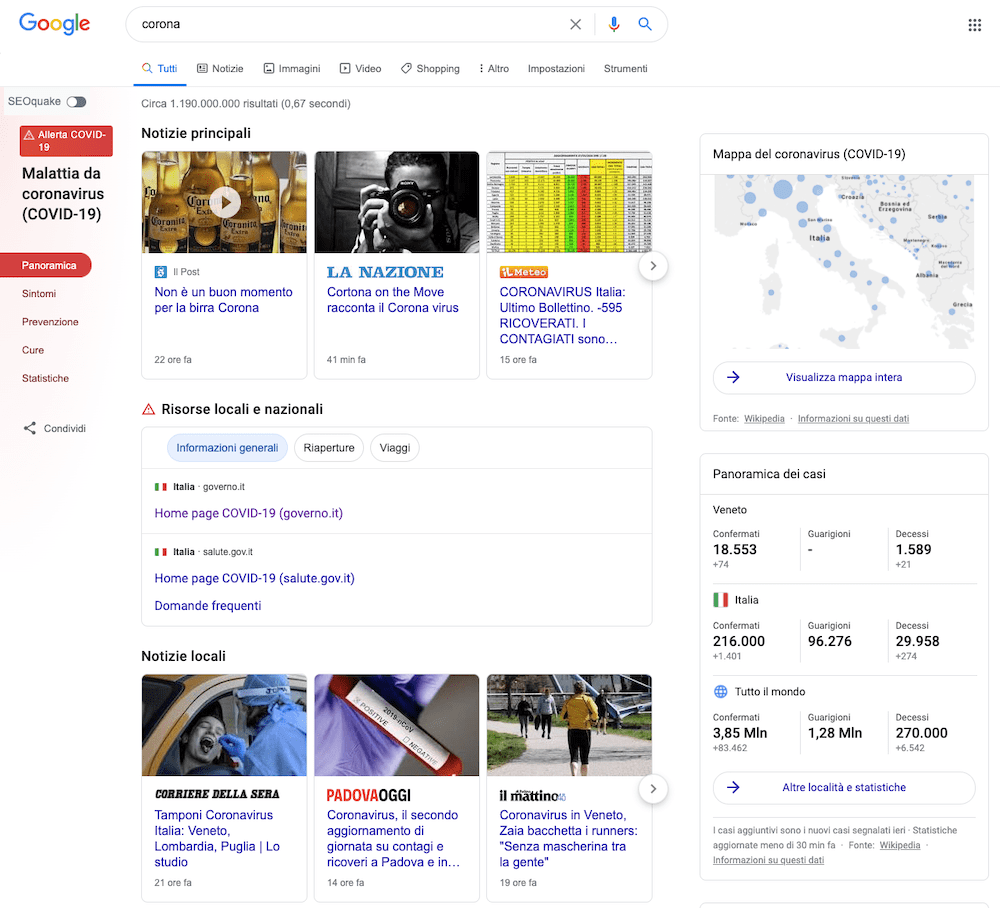Image resolution: width=1000 pixels, height=908 pixels.
Task: Open the colored data table thumbnail
Action: (x=570, y=202)
